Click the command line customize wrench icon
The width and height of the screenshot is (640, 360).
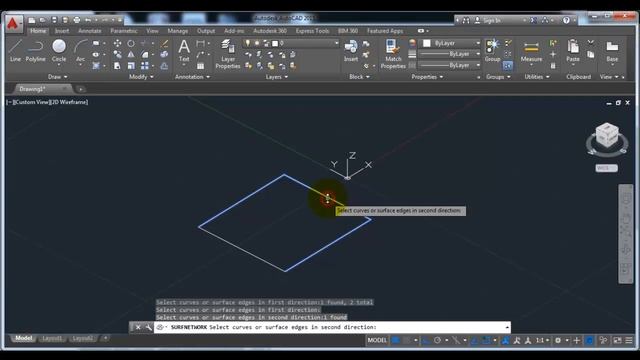click(x=148, y=327)
